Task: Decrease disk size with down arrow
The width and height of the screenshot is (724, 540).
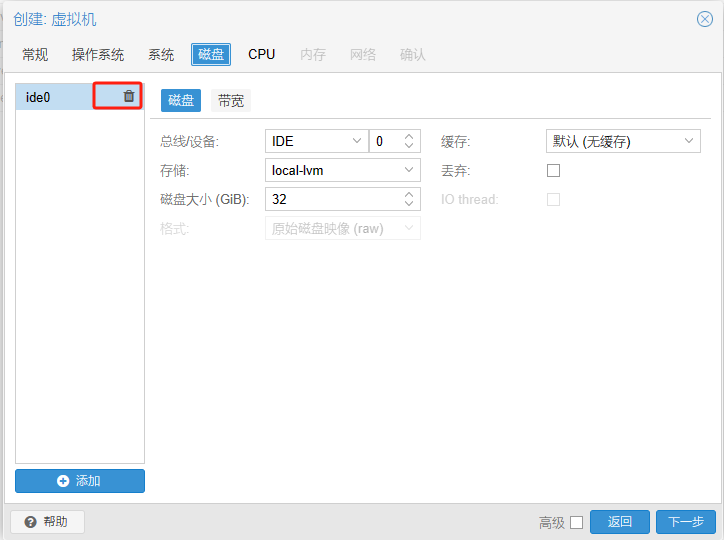Action: click(409, 204)
